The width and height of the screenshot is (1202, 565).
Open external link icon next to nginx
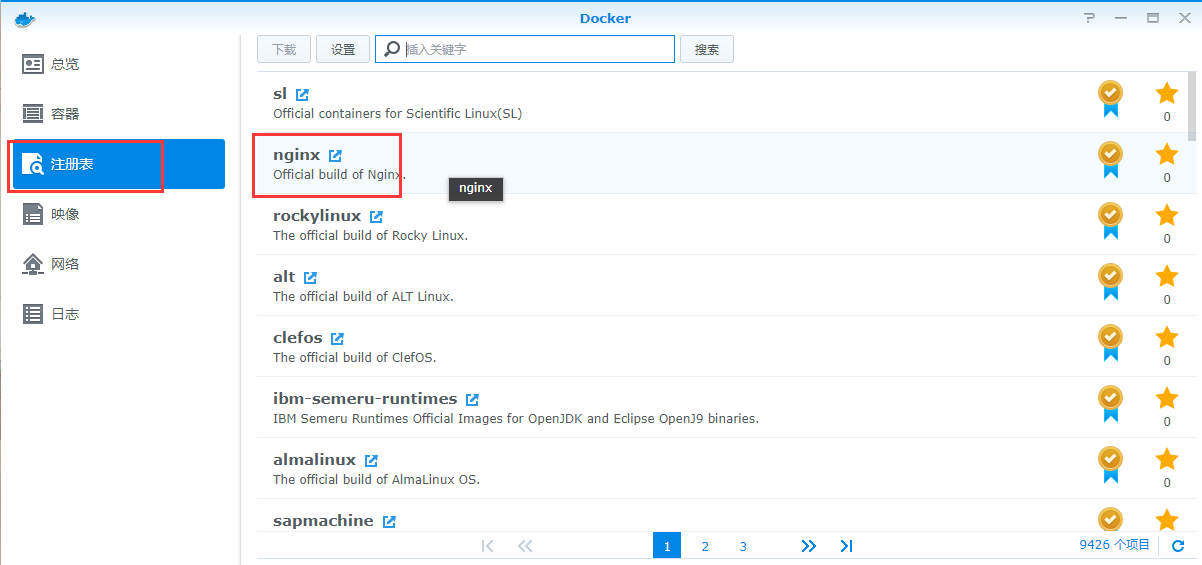335,155
